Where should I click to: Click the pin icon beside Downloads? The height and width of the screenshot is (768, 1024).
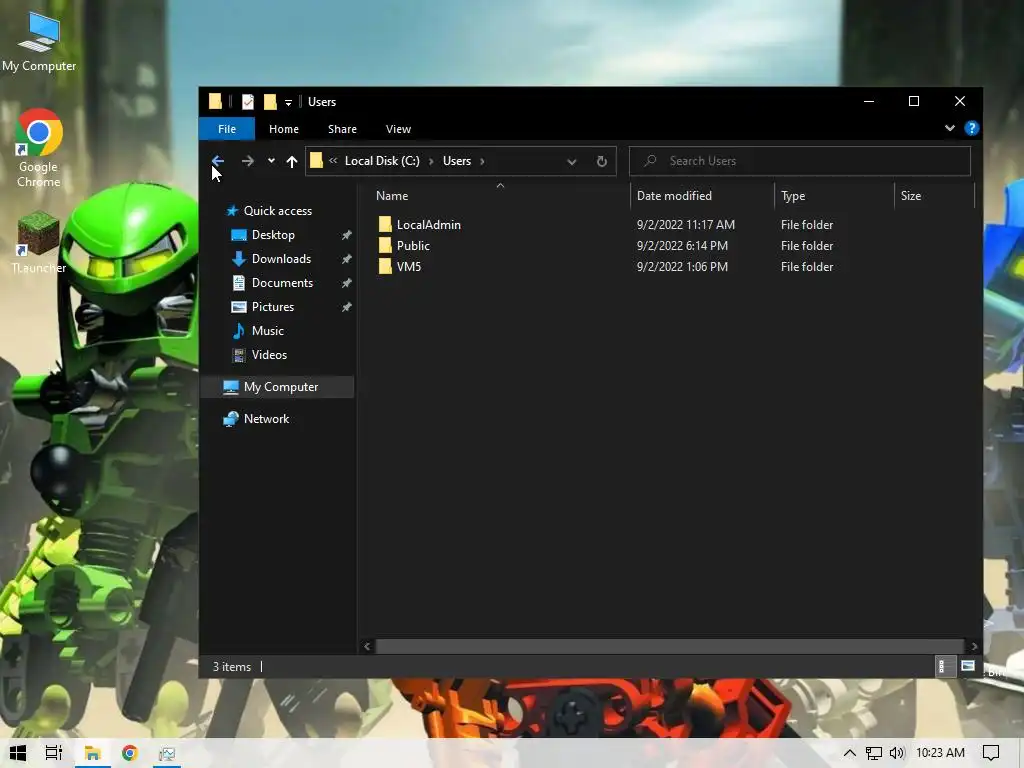pyautogui.click(x=347, y=259)
